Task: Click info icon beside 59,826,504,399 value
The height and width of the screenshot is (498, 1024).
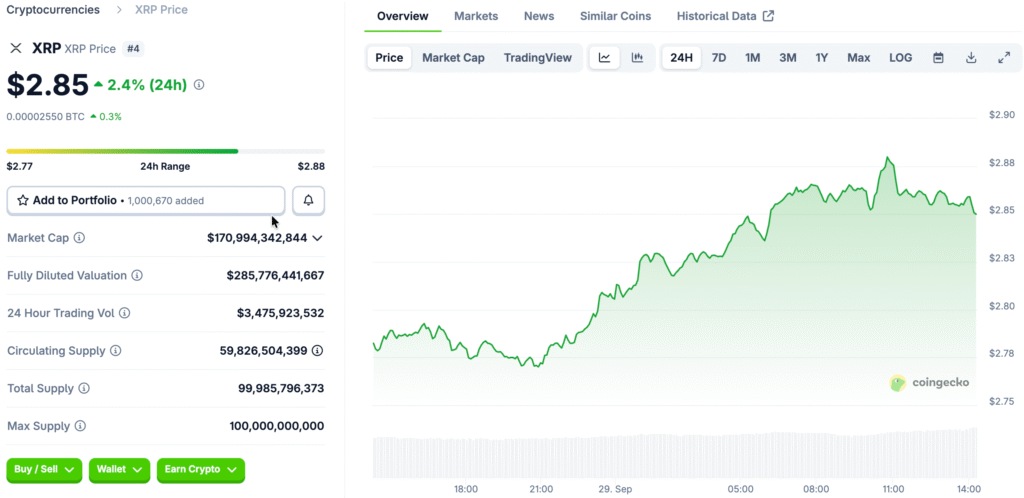Action: (x=317, y=350)
